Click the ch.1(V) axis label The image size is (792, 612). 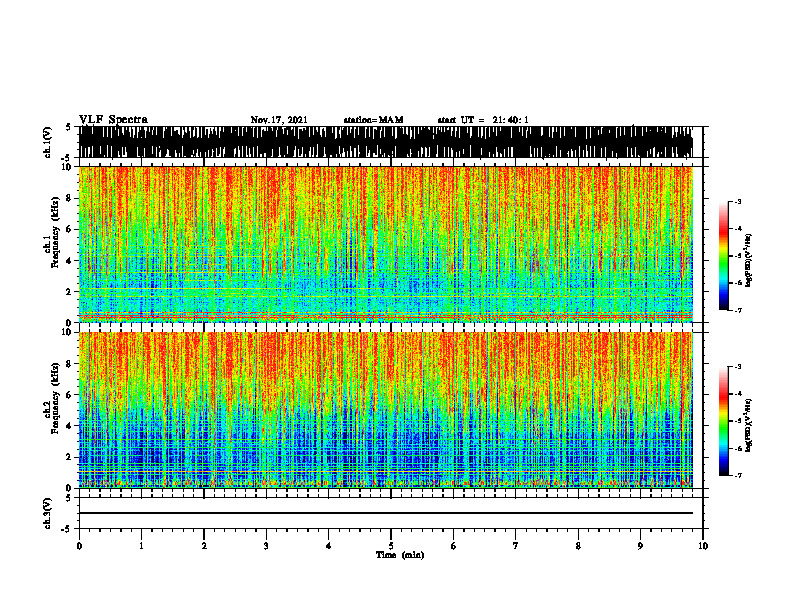pos(48,142)
